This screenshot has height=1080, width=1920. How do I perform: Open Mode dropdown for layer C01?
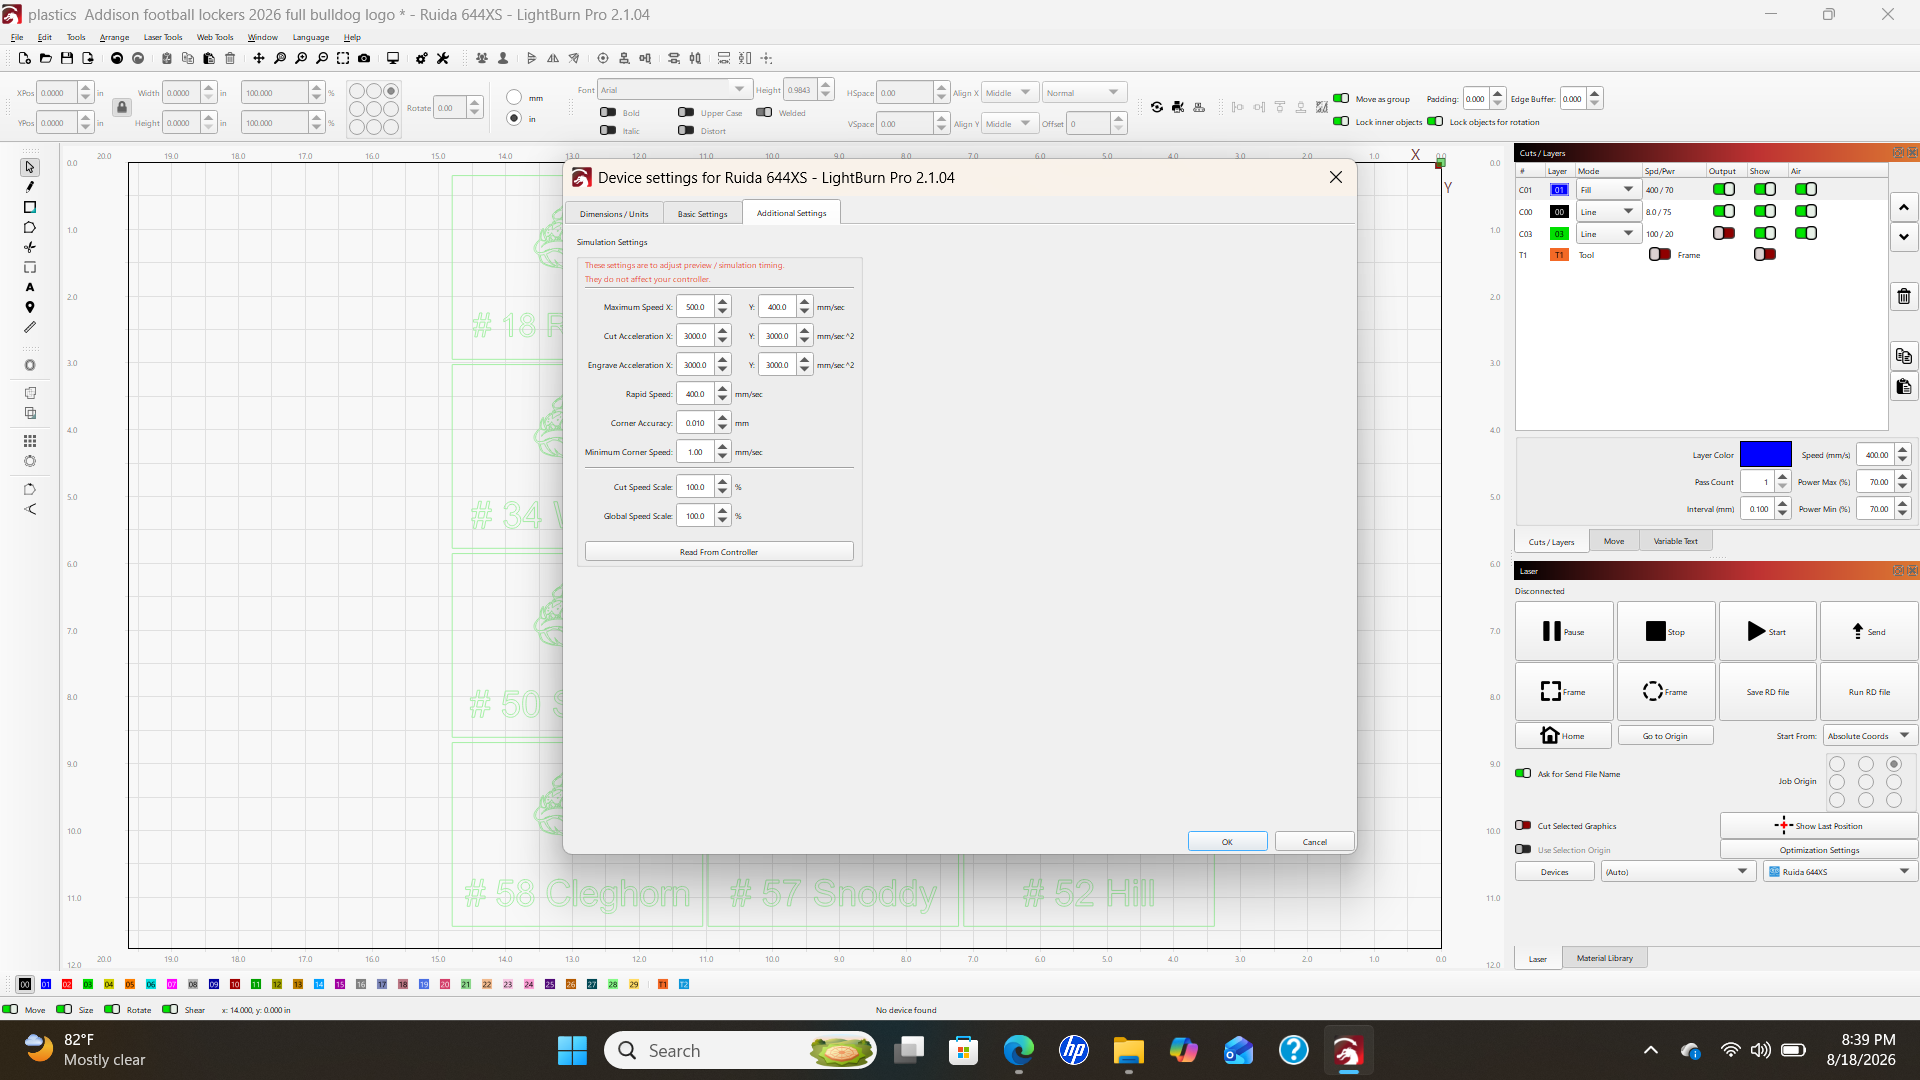(1608, 189)
